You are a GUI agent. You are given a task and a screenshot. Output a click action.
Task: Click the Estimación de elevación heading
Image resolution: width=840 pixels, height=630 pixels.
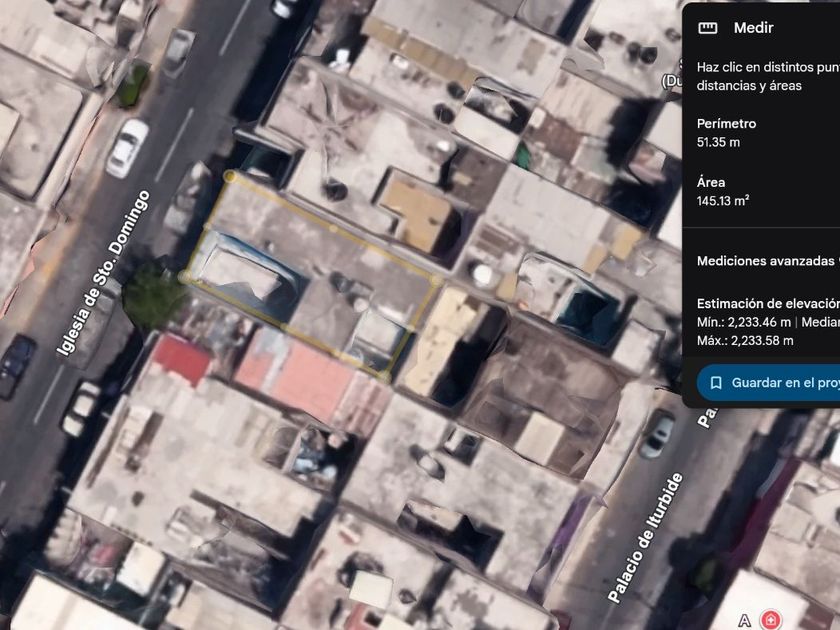(768, 304)
